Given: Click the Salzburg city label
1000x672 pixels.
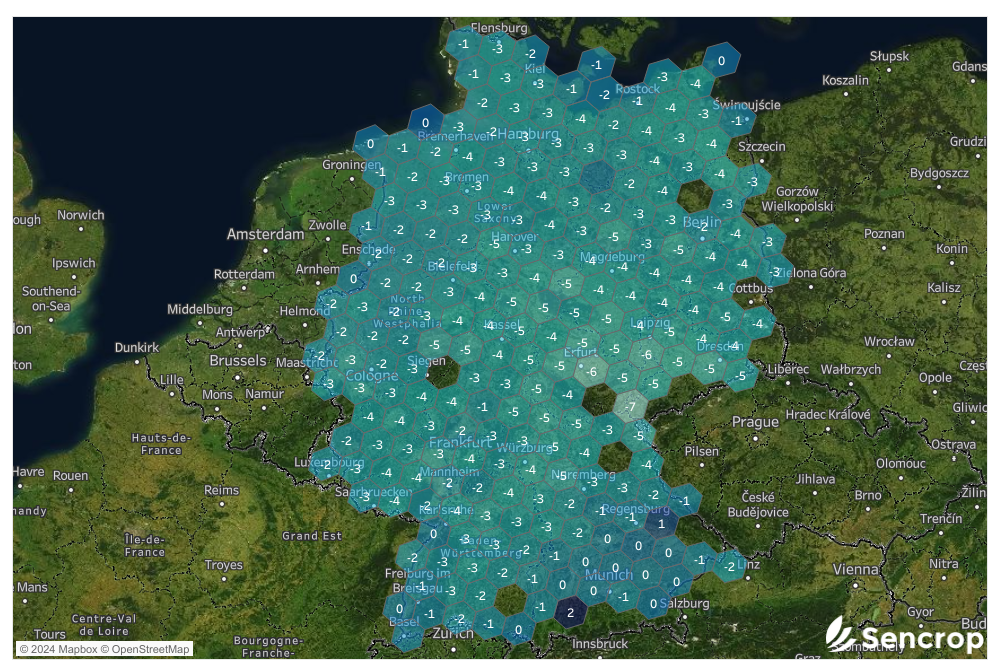Looking at the screenshot, I should [x=684, y=603].
